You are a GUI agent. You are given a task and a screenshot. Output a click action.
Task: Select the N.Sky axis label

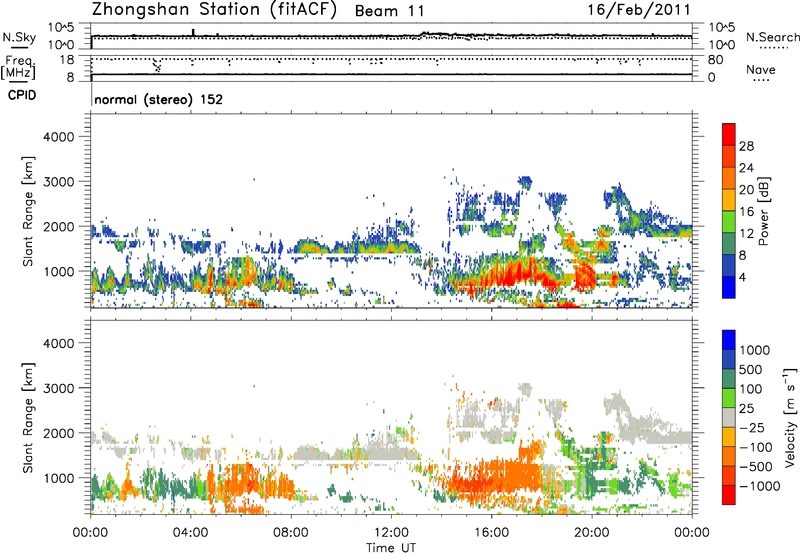[x=19, y=37]
